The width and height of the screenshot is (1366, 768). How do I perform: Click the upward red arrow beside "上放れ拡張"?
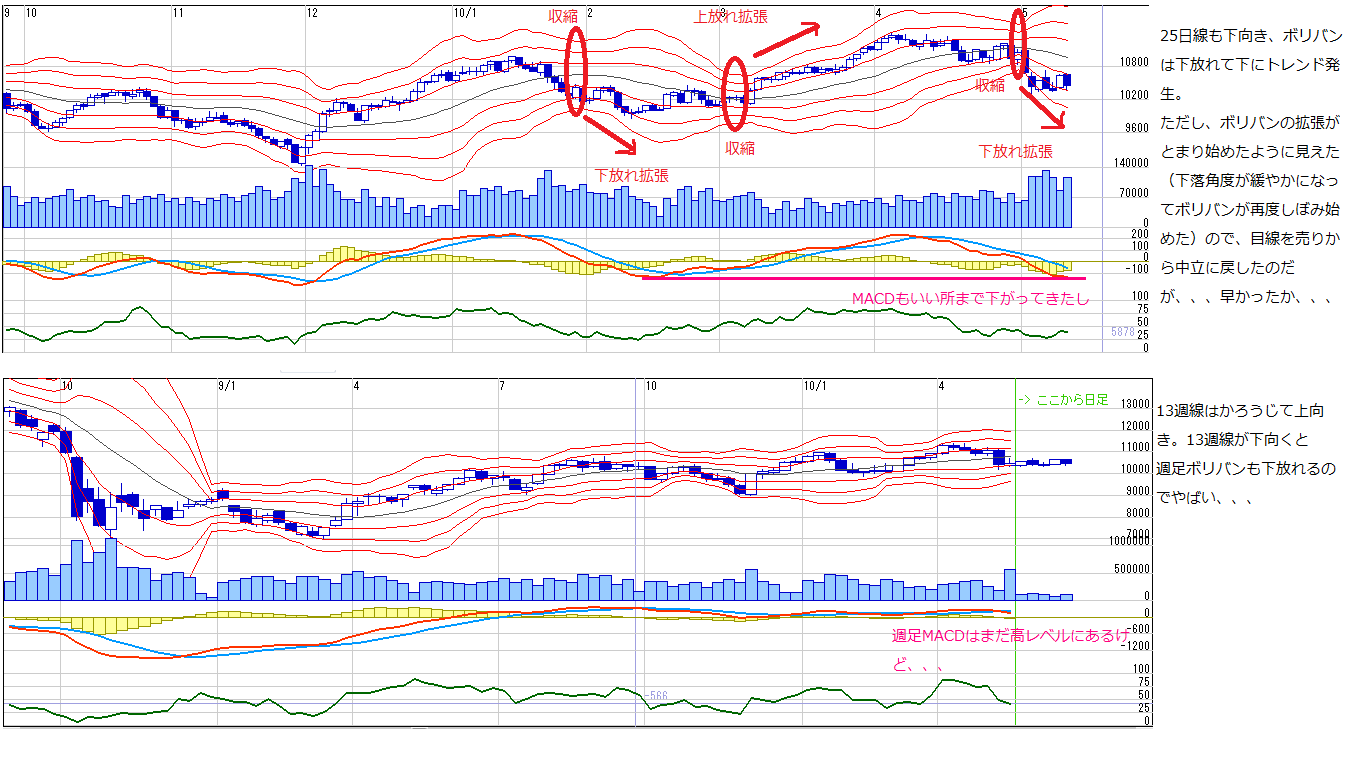[x=786, y=41]
